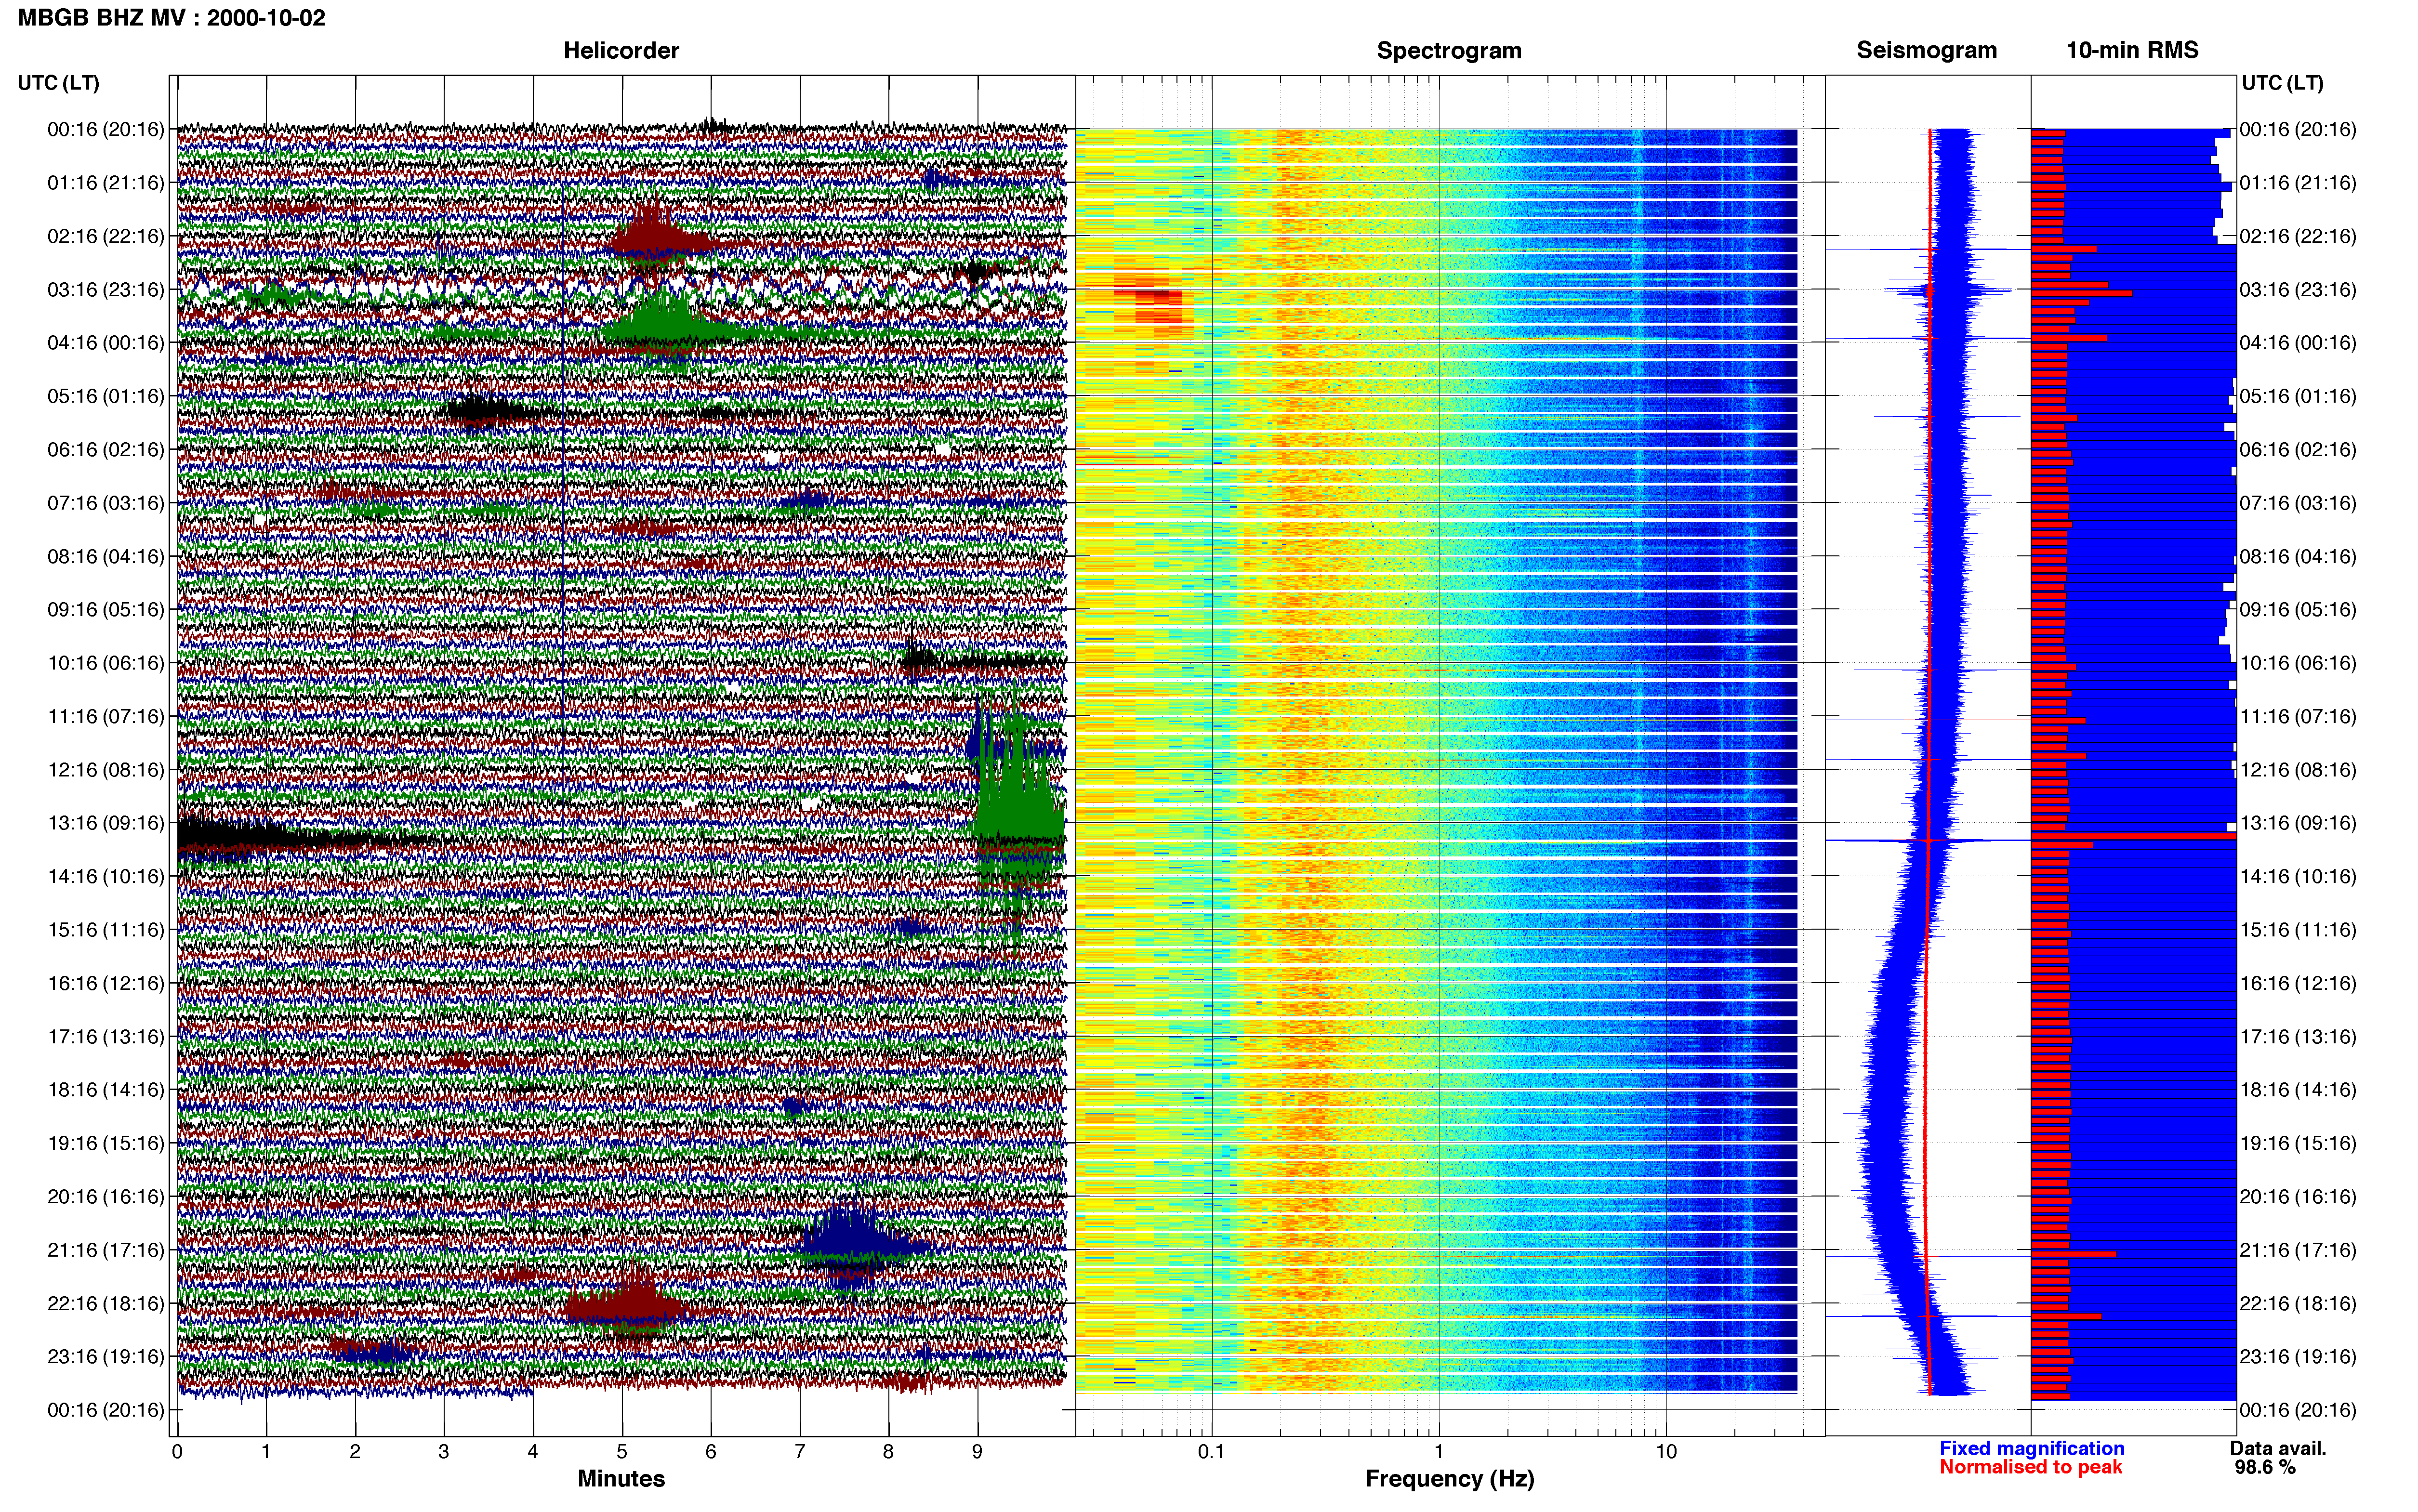Screen dimensions: 2418x1512
Task: Click right-side time label '21:16 (17:16)'
Action: coord(2298,1249)
